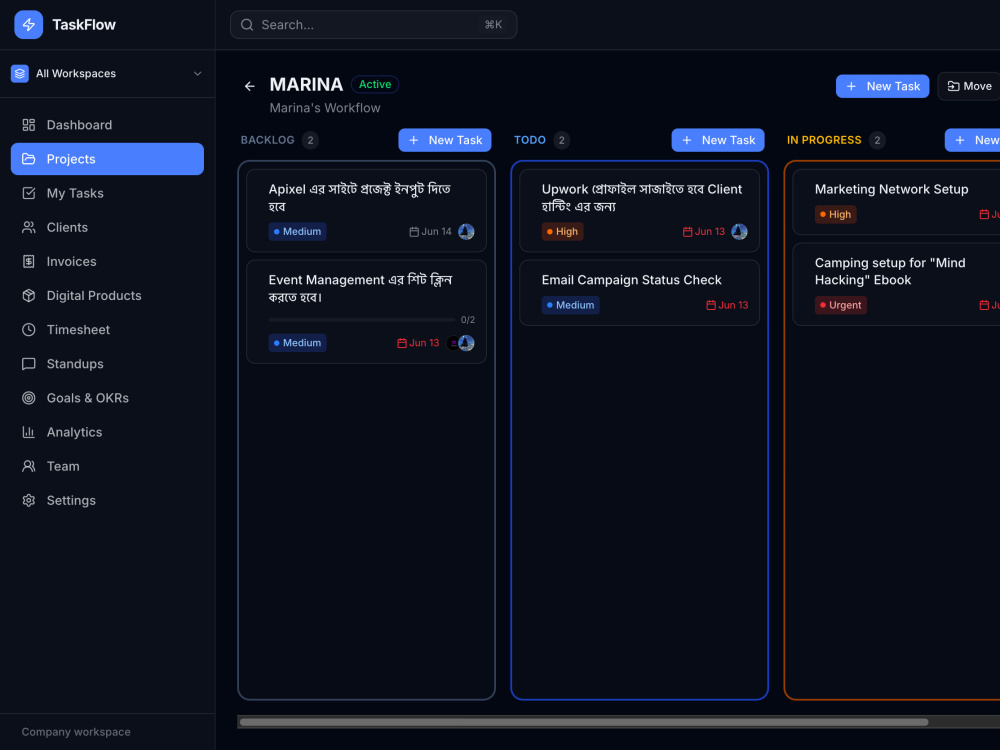
Task: Navigate to Timesheet
Action: click(x=107, y=330)
